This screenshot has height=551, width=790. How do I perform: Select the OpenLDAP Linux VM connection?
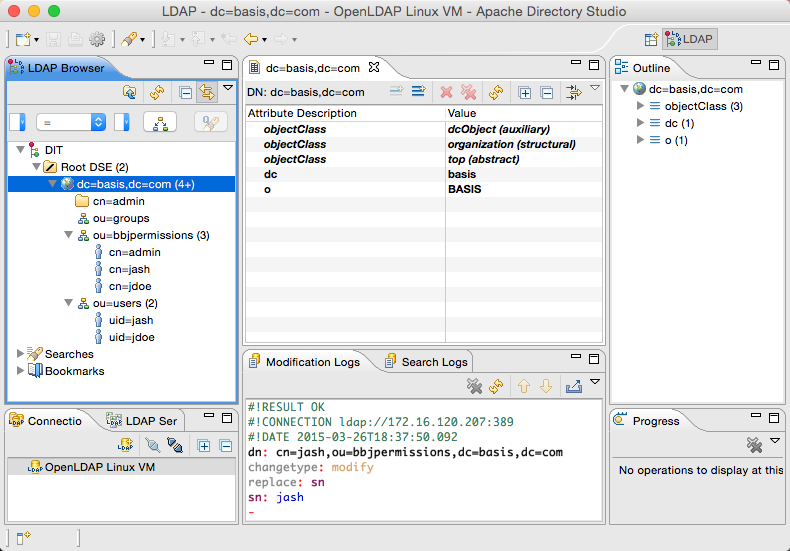pyautogui.click(x=91, y=467)
